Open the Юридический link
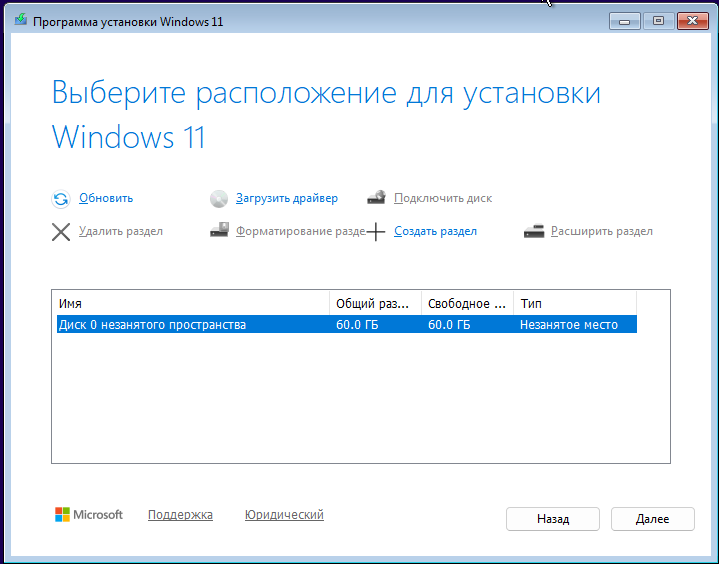Screen dimensions: 719x564 coord(284,514)
